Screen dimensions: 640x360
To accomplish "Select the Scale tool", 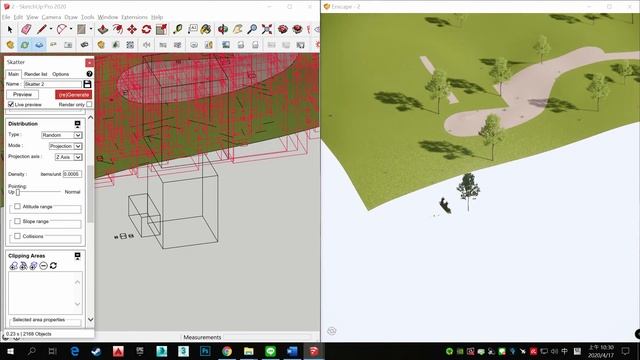I will tap(162, 29).
